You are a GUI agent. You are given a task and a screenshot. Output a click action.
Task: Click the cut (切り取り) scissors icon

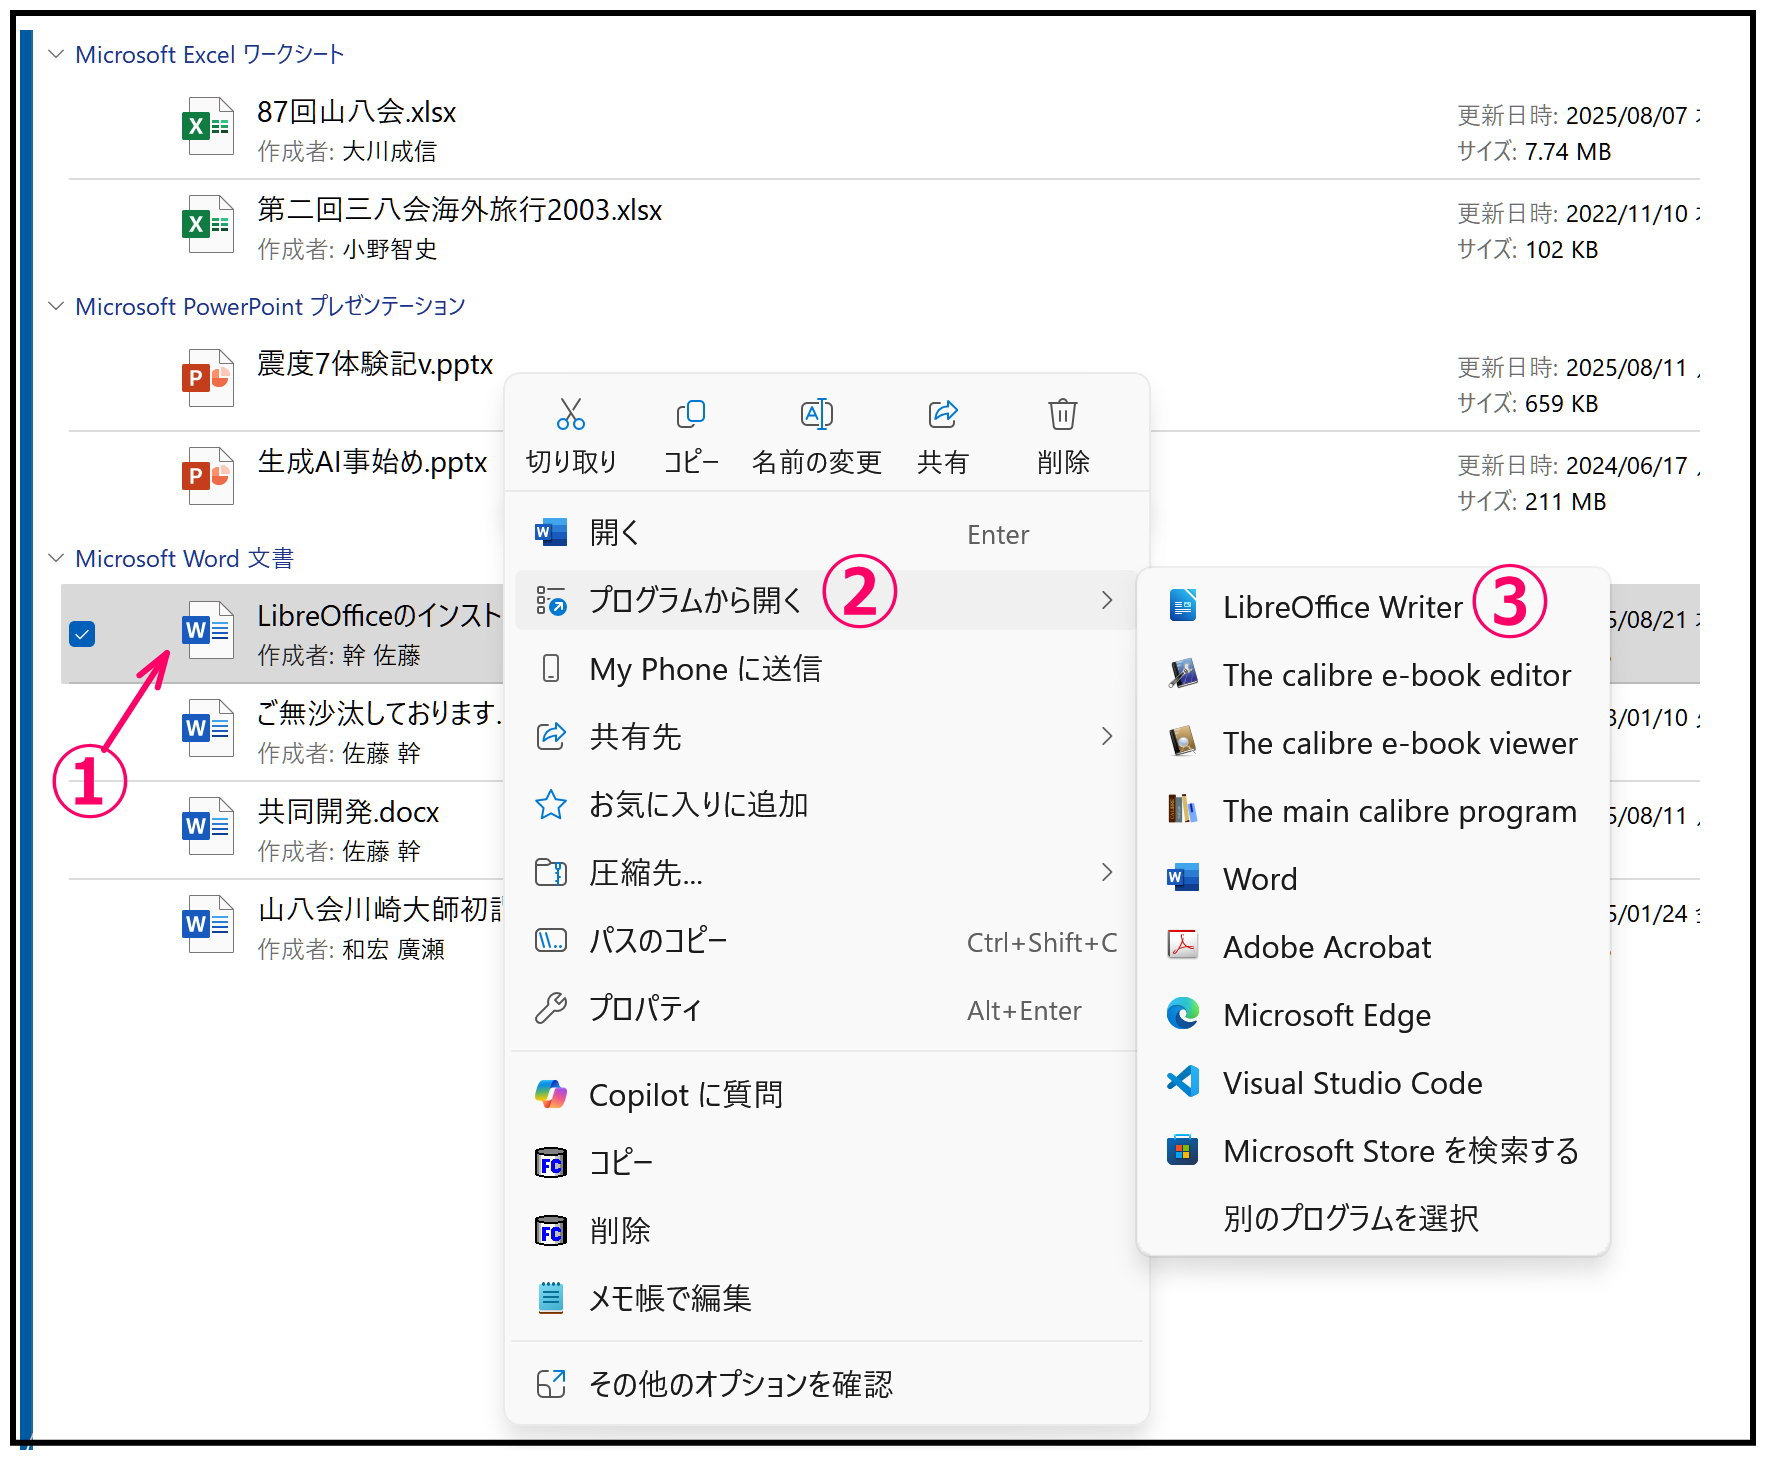click(570, 415)
